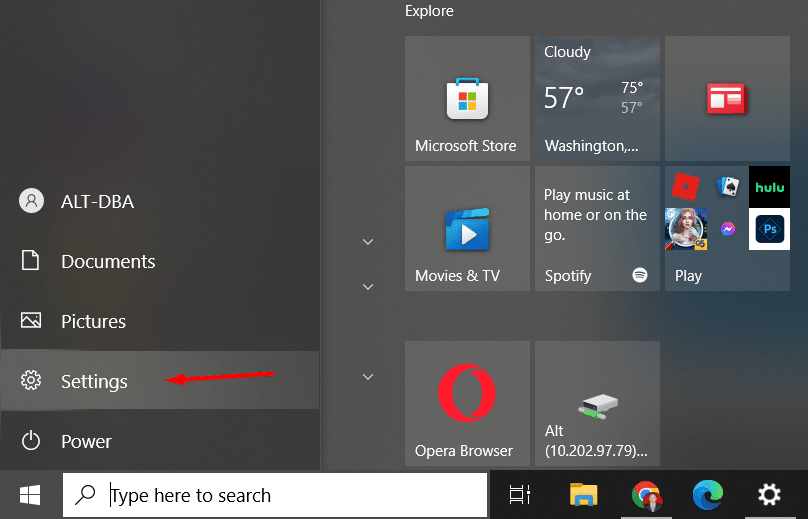The height and width of the screenshot is (519, 808).
Task: Open the hidden-object game thumbnail in Play folder
Action: pyautogui.click(x=686, y=229)
